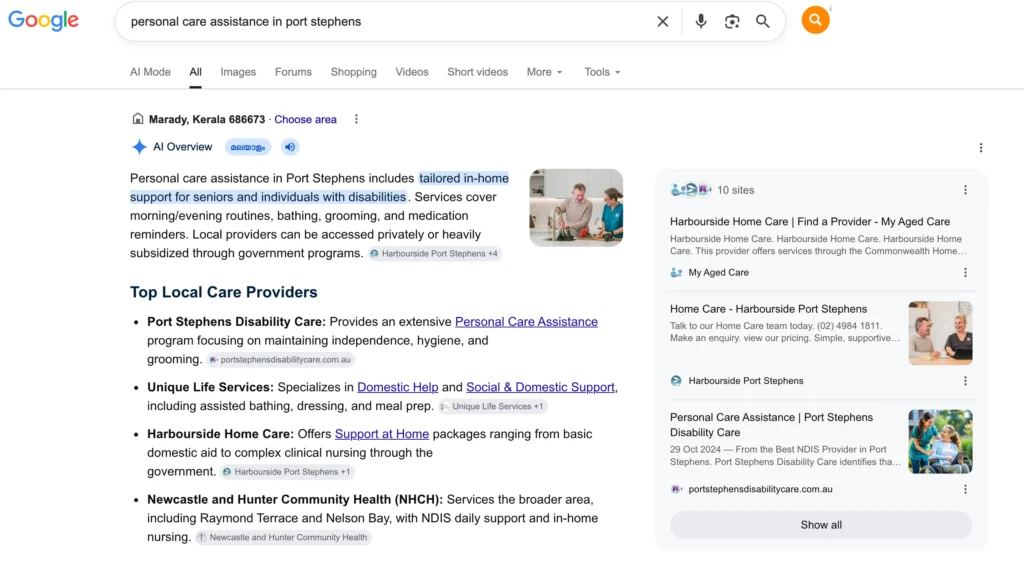This screenshot has width=1024, height=564.
Task: Click the My Aged Care favicon
Action: coord(676,272)
